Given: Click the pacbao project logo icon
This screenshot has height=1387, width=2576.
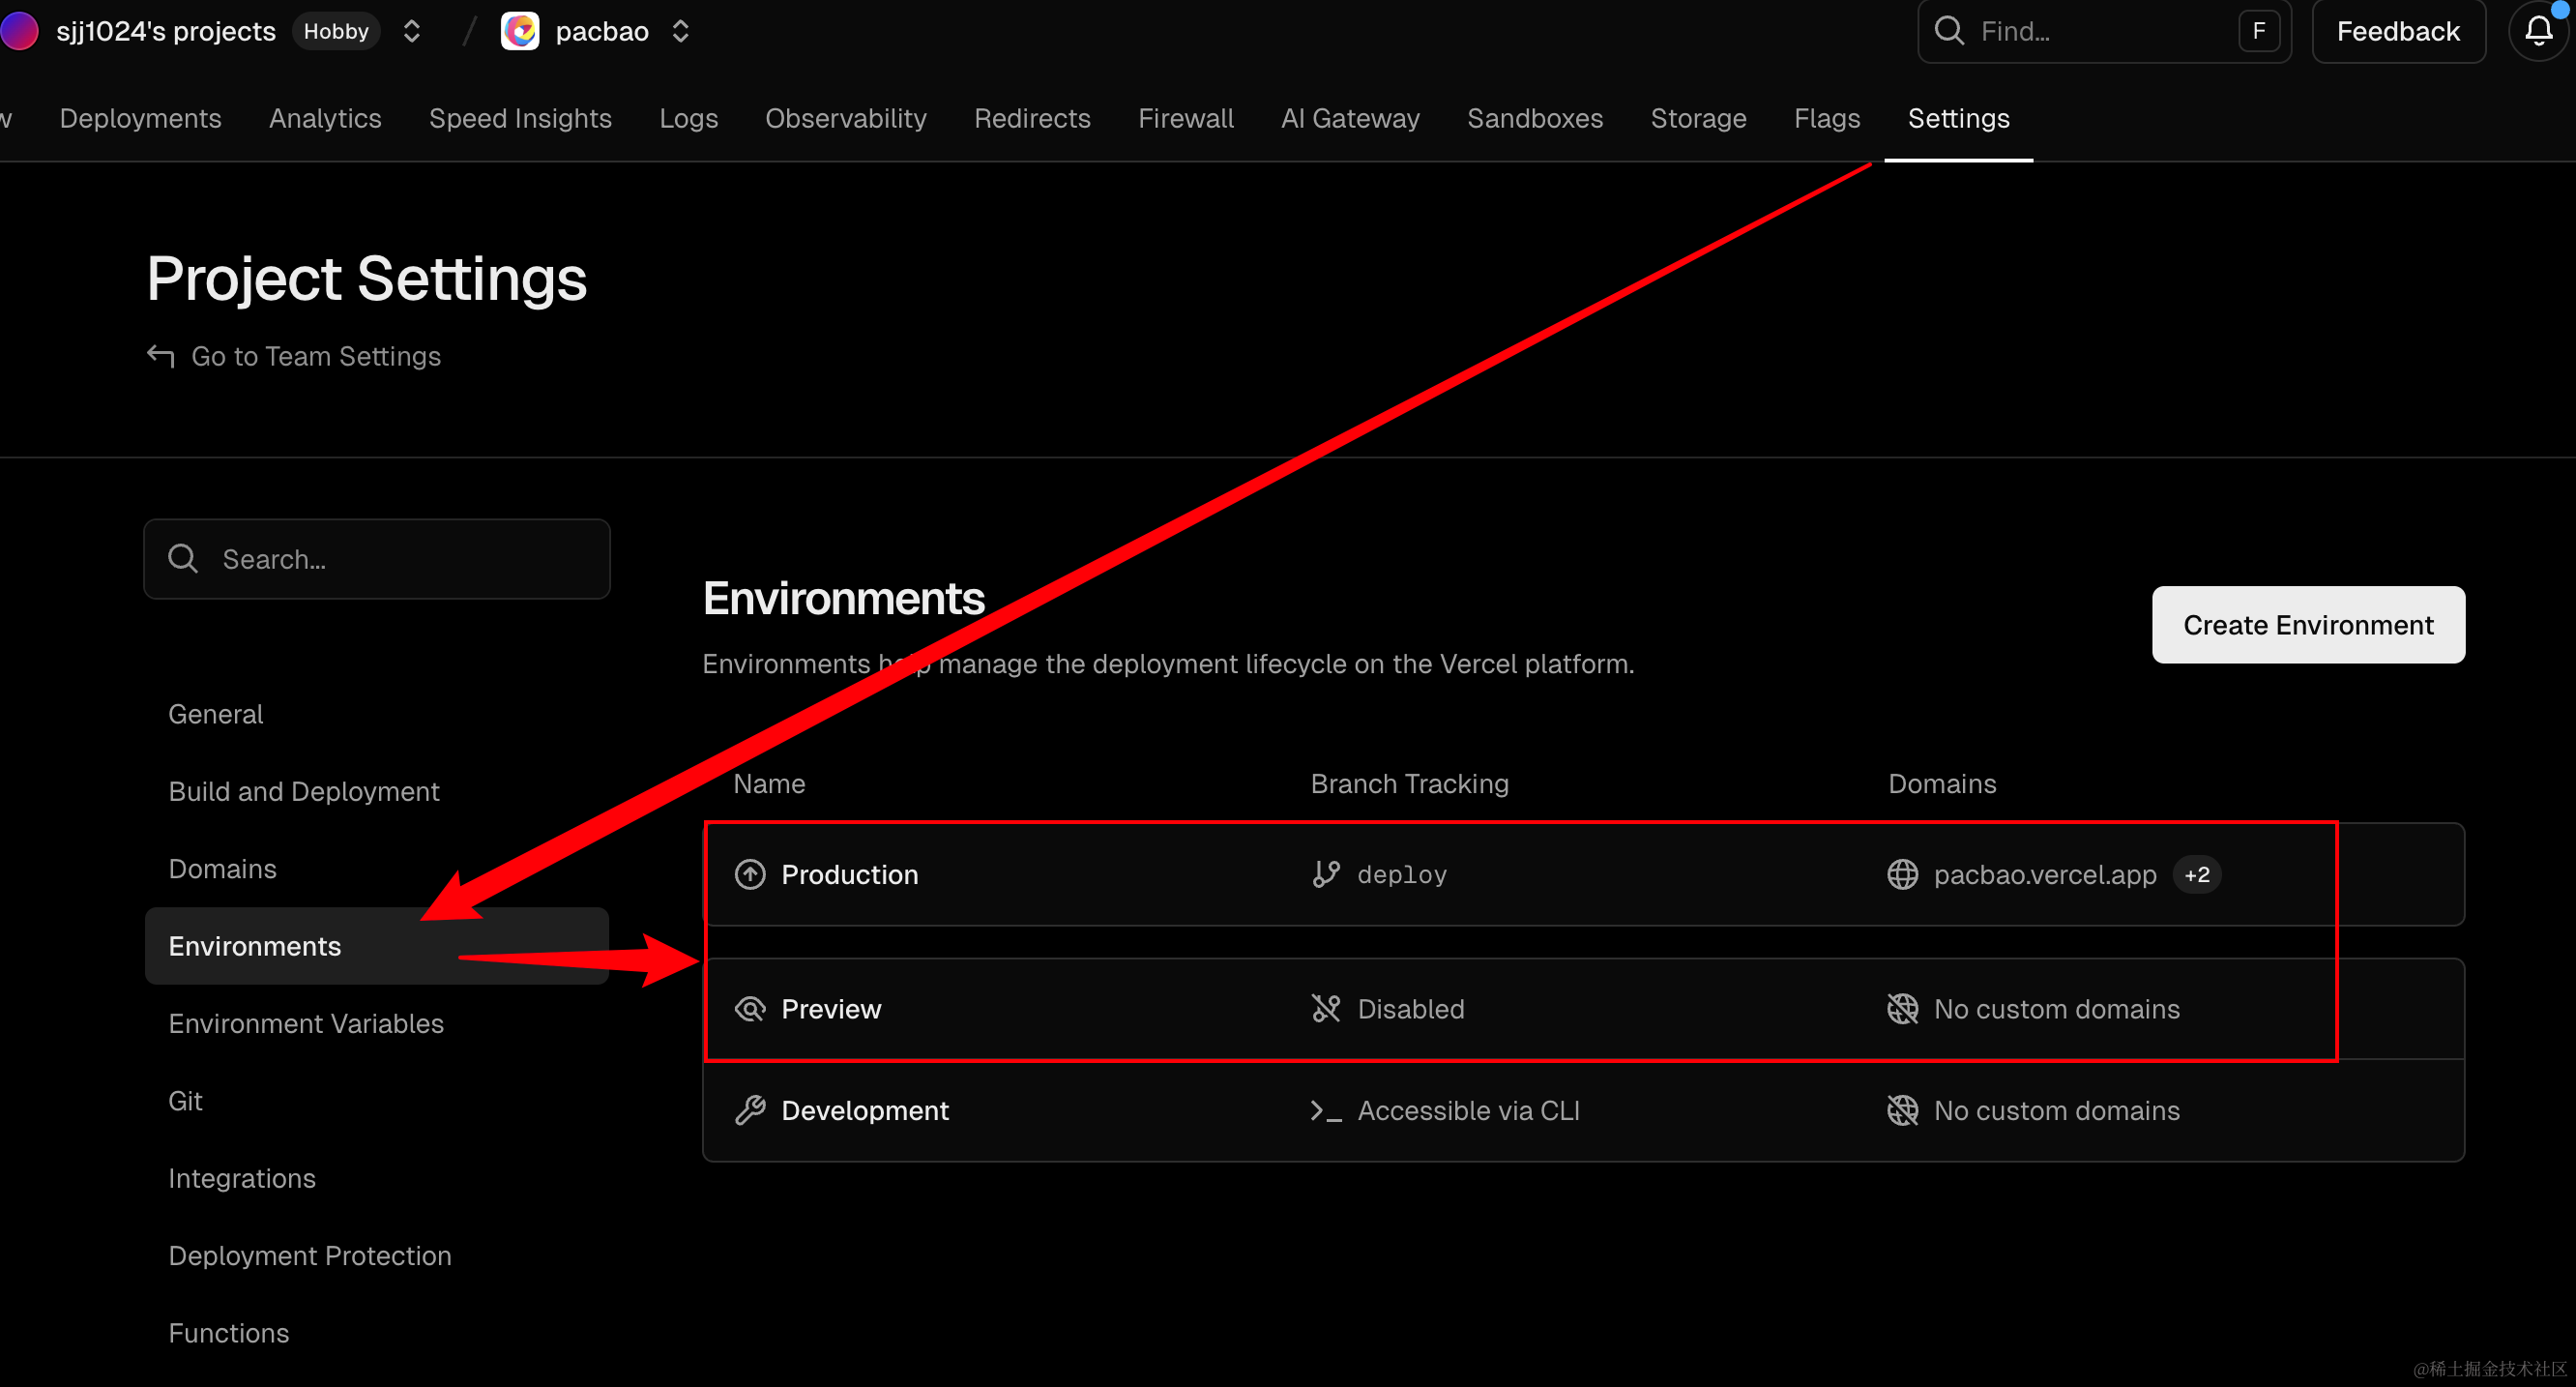Looking at the screenshot, I should pyautogui.click(x=520, y=31).
